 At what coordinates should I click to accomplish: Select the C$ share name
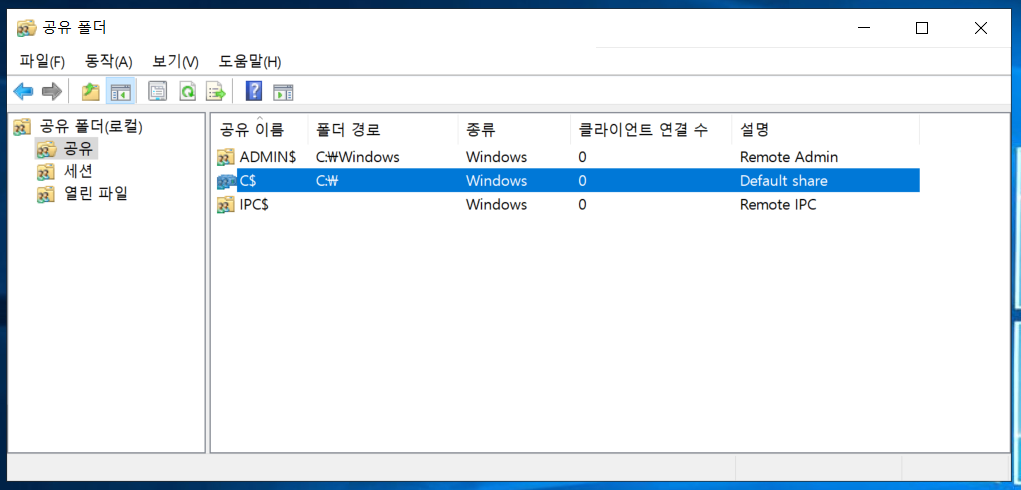pyautogui.click(x=248, y=181)
